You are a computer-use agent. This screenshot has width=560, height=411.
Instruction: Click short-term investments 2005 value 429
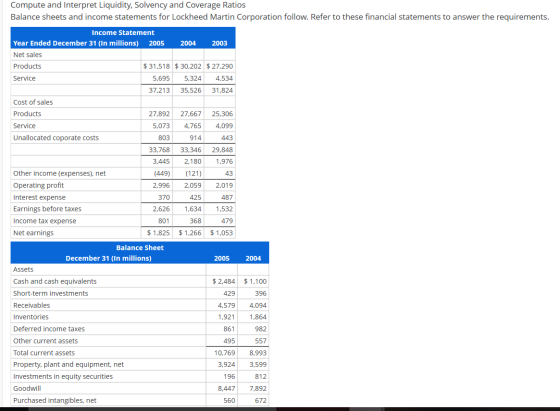[x=229, y=294]
